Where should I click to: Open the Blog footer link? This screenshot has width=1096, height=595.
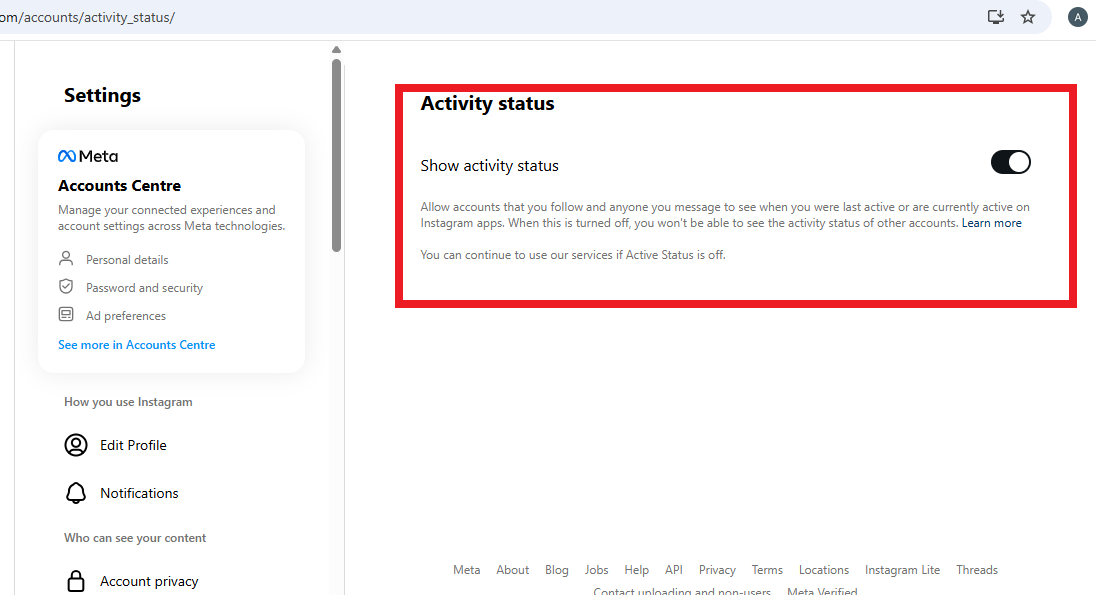pos(556,570)
